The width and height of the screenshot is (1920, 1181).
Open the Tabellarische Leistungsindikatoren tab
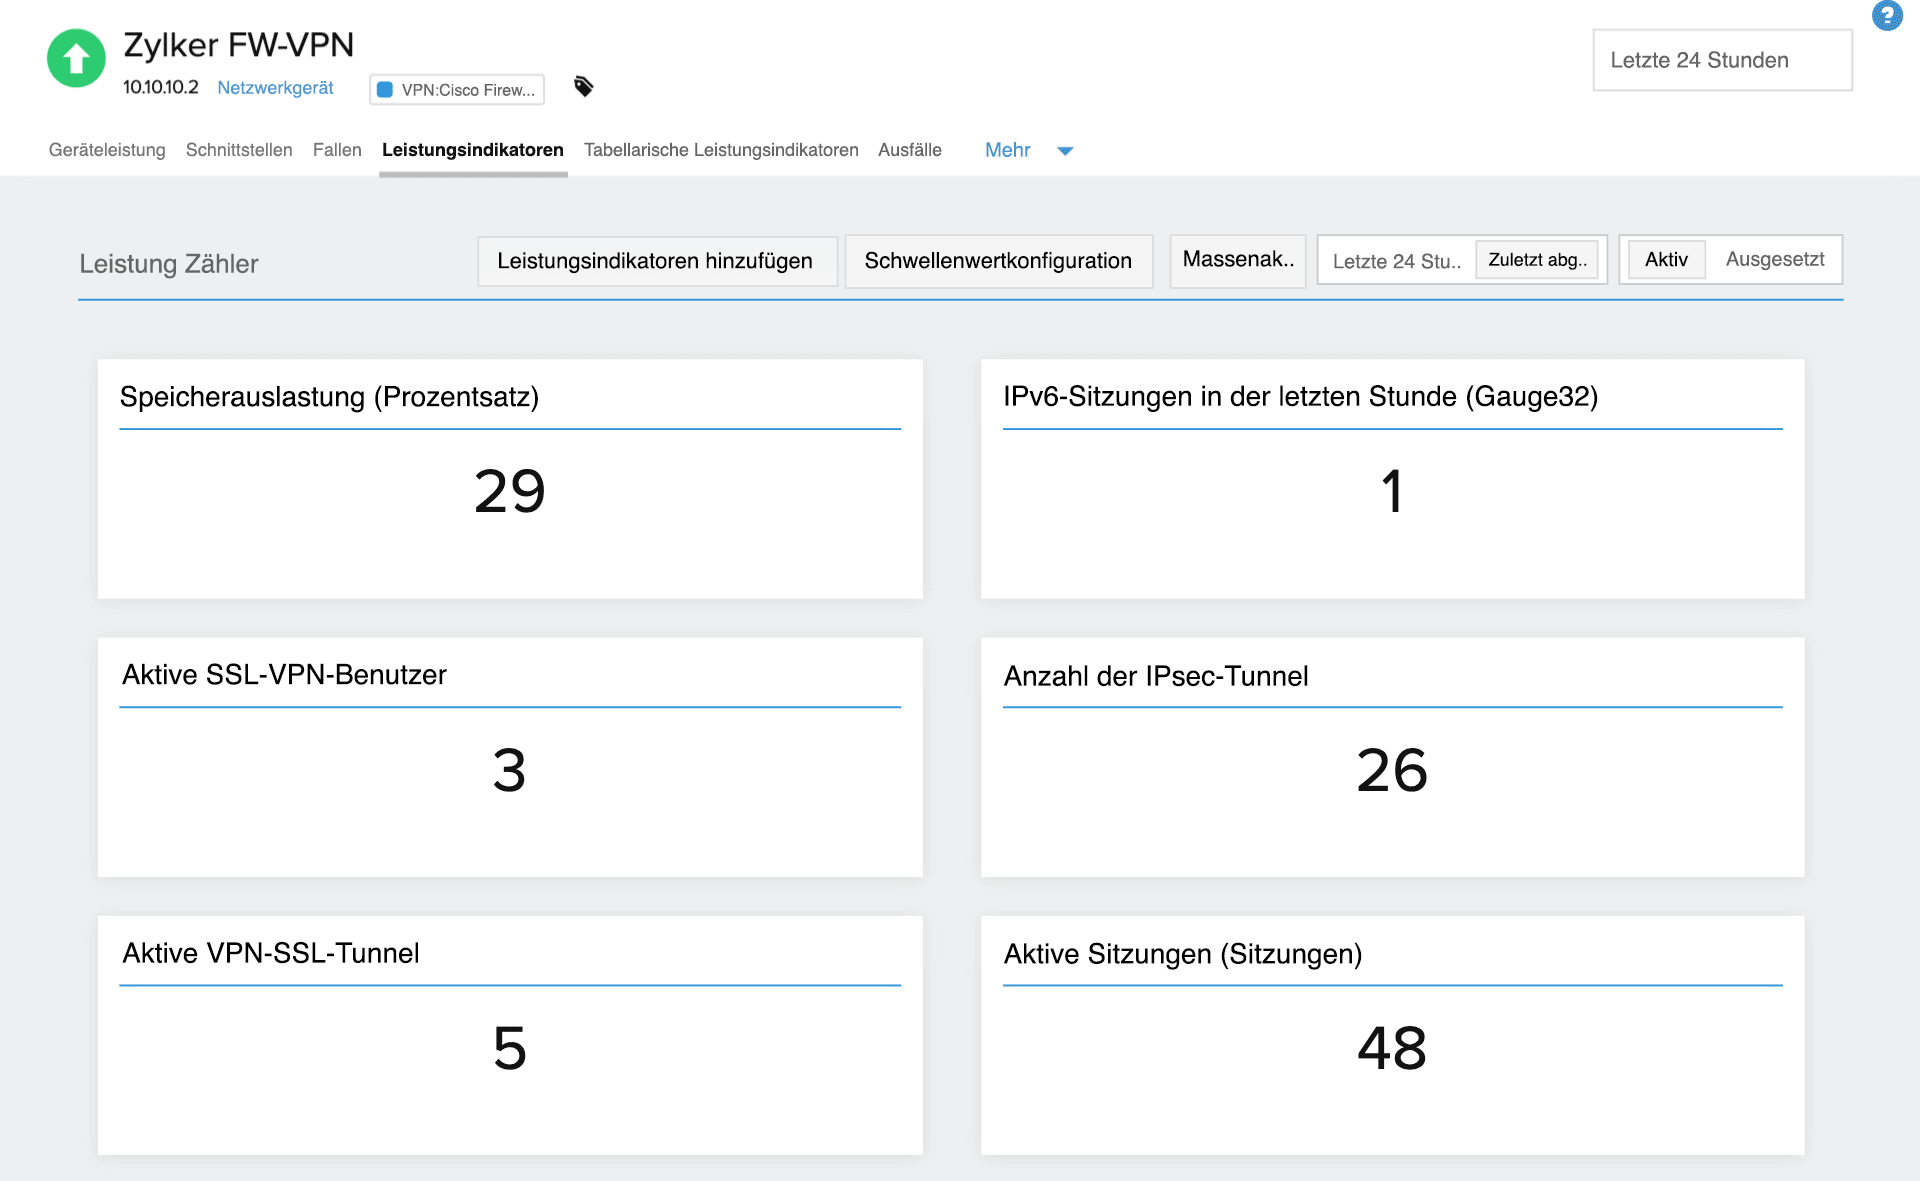point(721,150)
